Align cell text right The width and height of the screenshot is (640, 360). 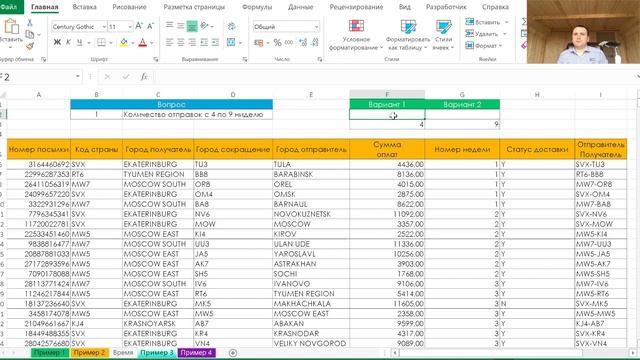click(x=192, y=42)
